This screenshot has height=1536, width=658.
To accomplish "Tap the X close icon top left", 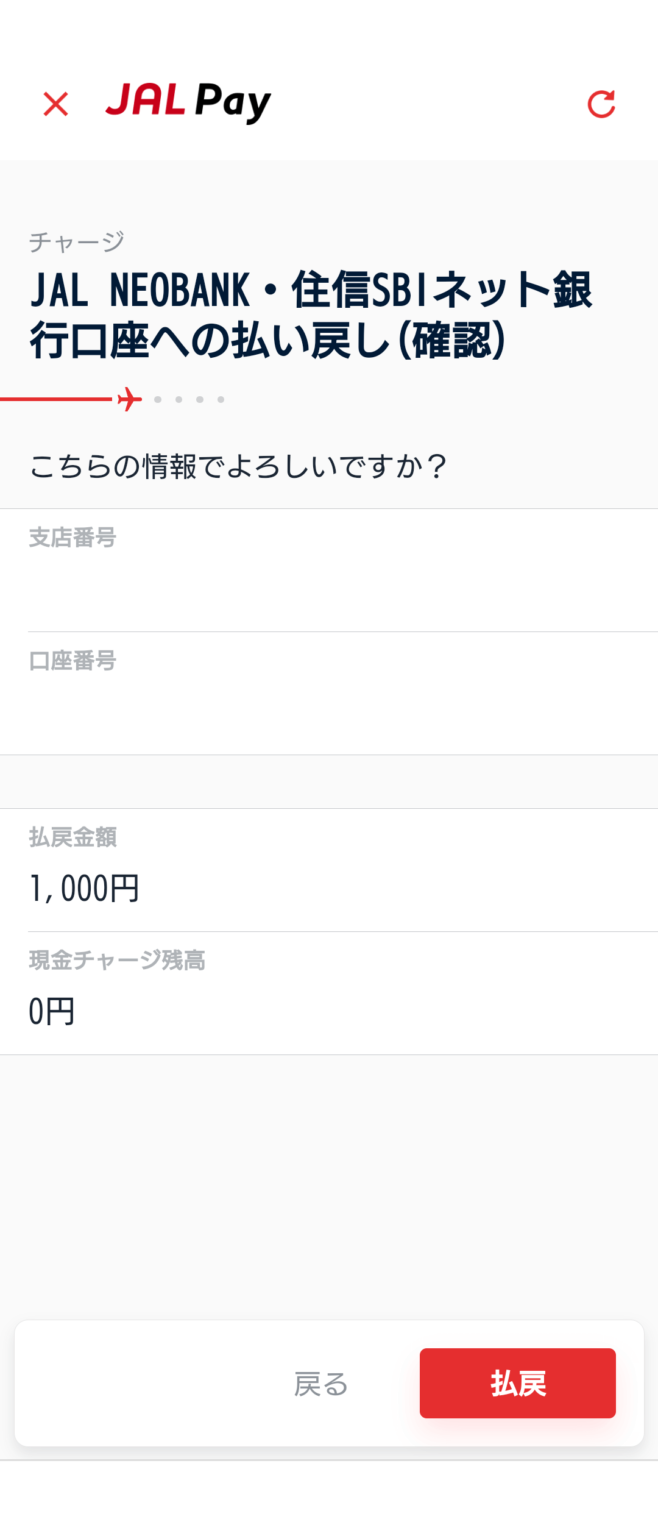I will 55,103.
